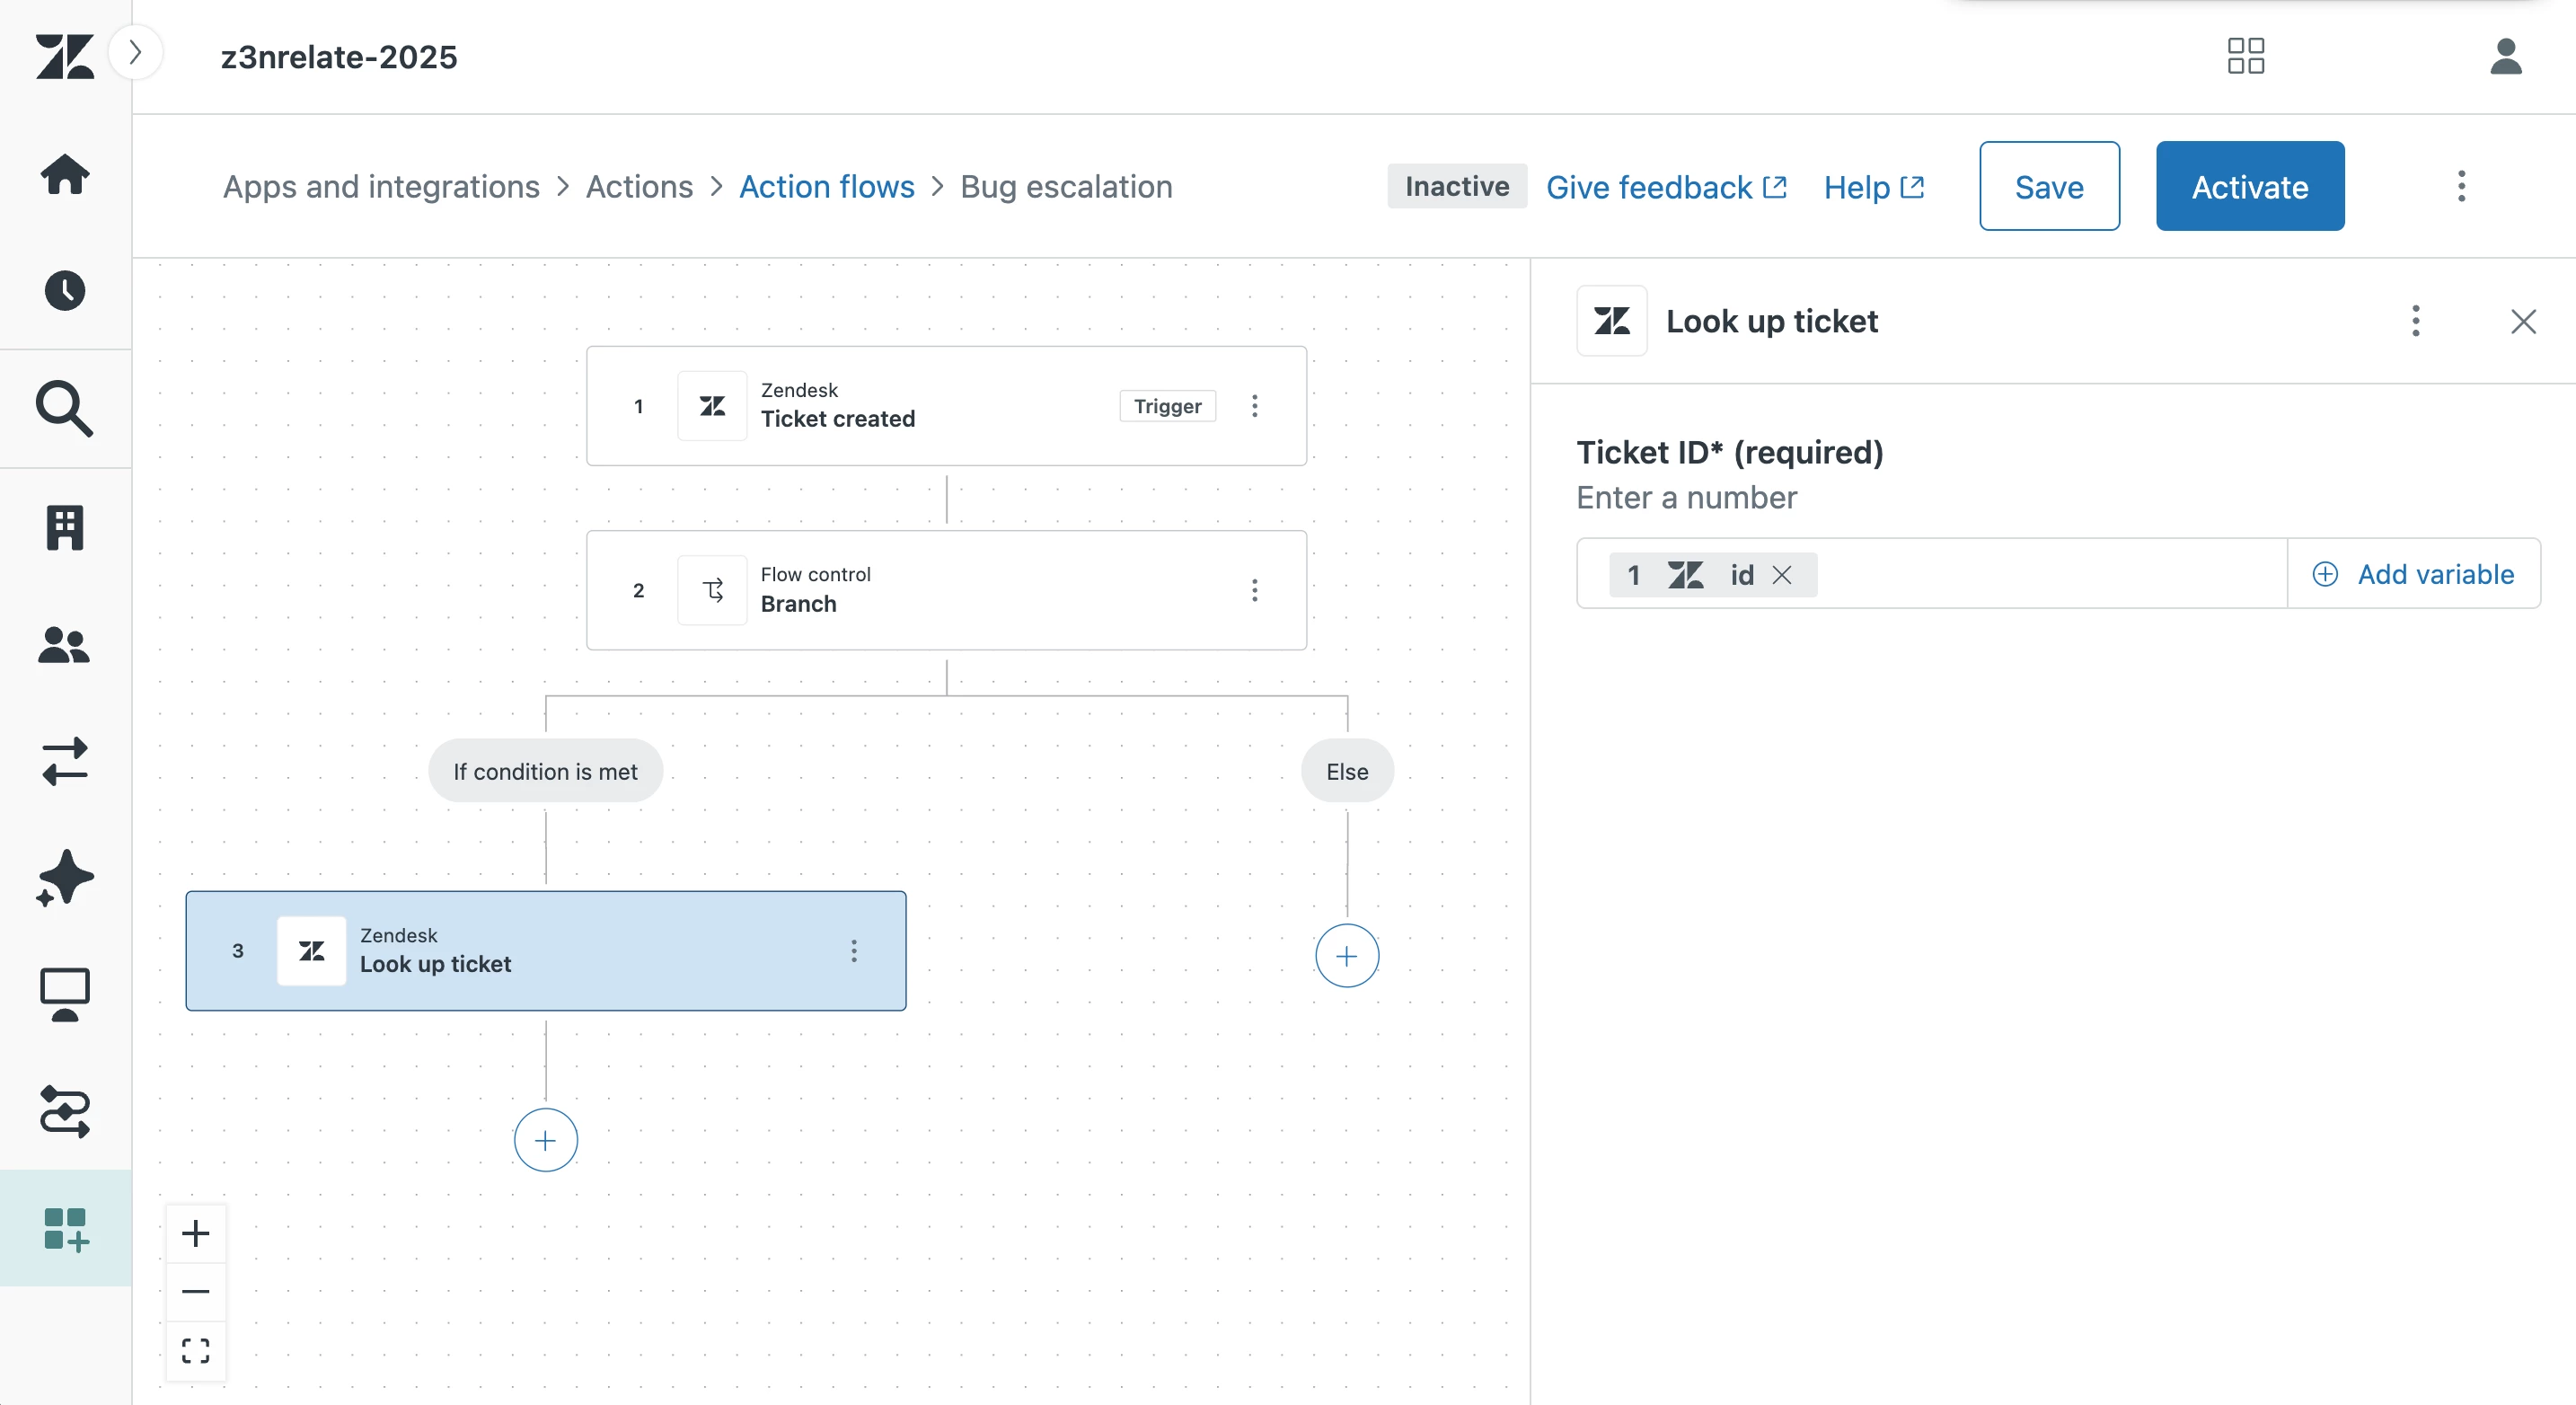Save the action flow

[x=2048, y=187]
